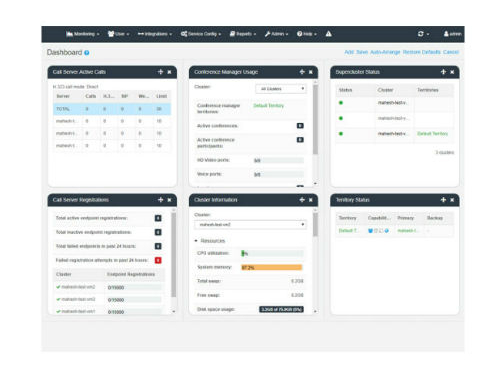Click the total active endpoint registrations badge
Image resolution: width=504 pixels, height=378 pixels.
(158, 218)
